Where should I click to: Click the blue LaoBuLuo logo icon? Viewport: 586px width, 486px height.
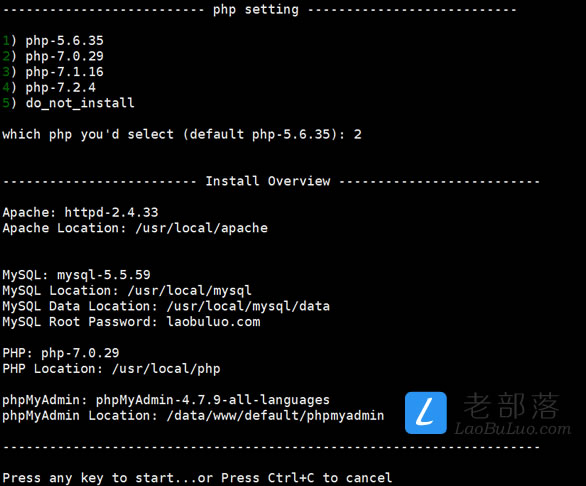coord(426,413)
